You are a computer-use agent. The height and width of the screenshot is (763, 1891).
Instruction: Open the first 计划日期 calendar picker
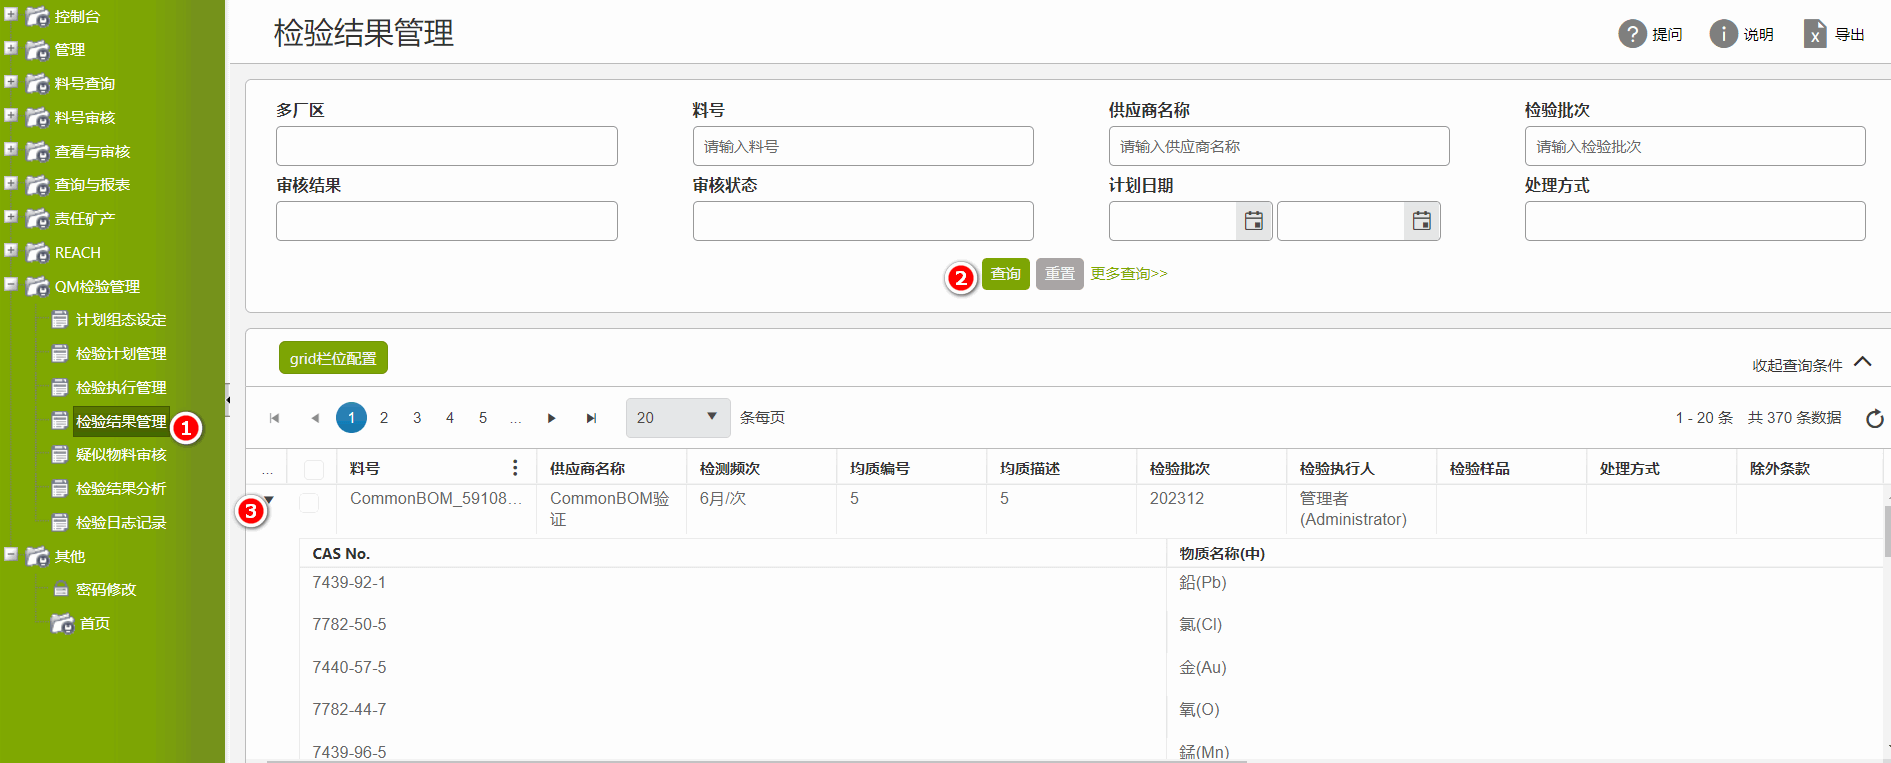1253,221
